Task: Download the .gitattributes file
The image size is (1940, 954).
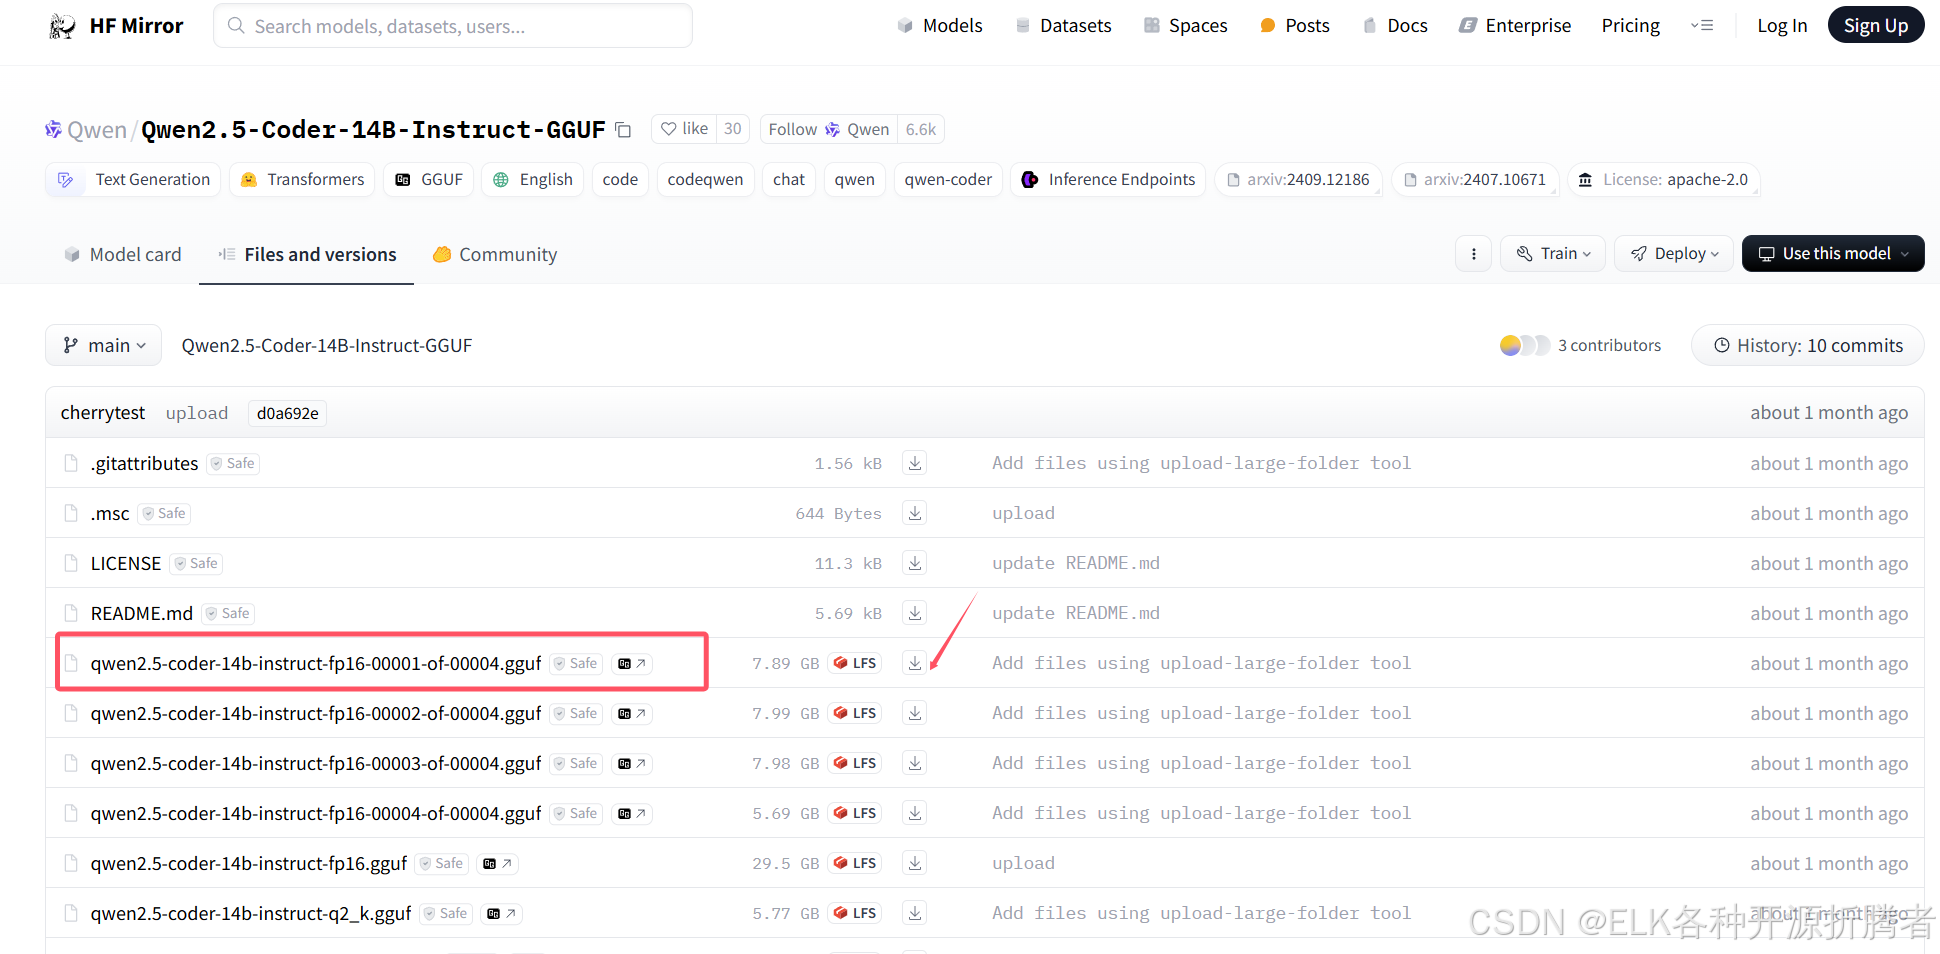Action: [914, 463]
